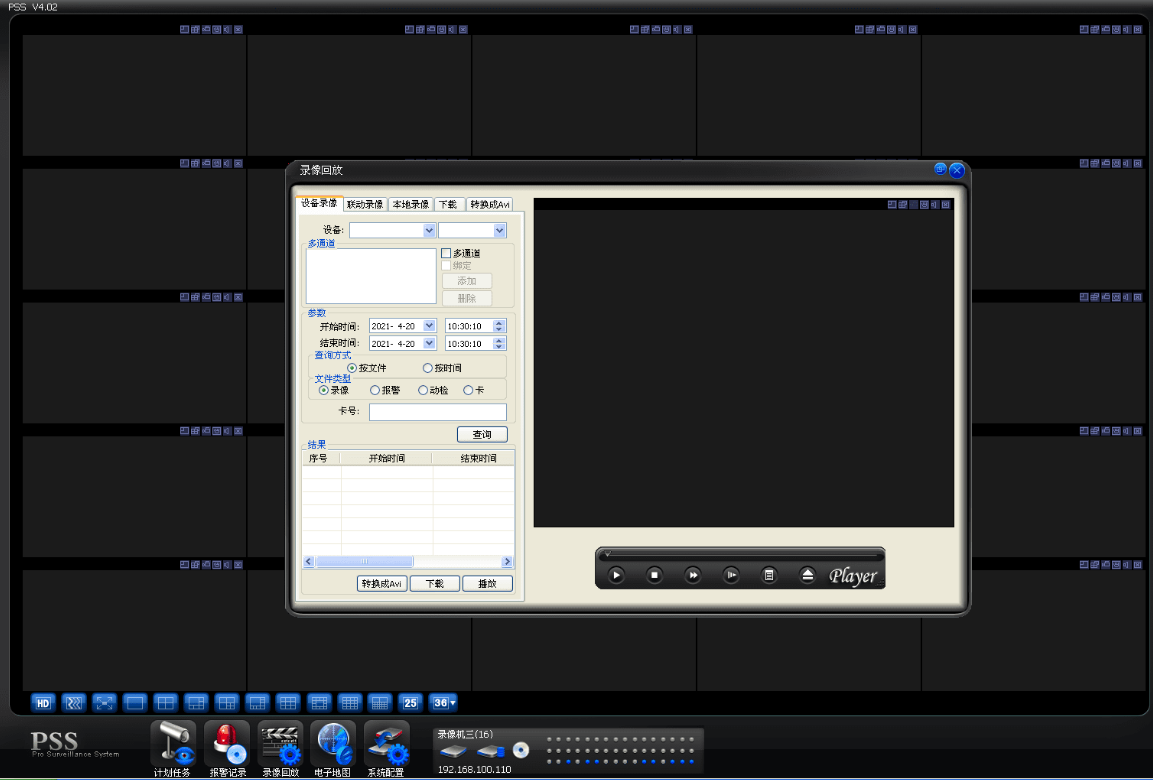This screenshot has width=1153, height=780.
Task: Open 系统配置 system configuration icon
Action: pyautogui.click(x=387, y=744)
